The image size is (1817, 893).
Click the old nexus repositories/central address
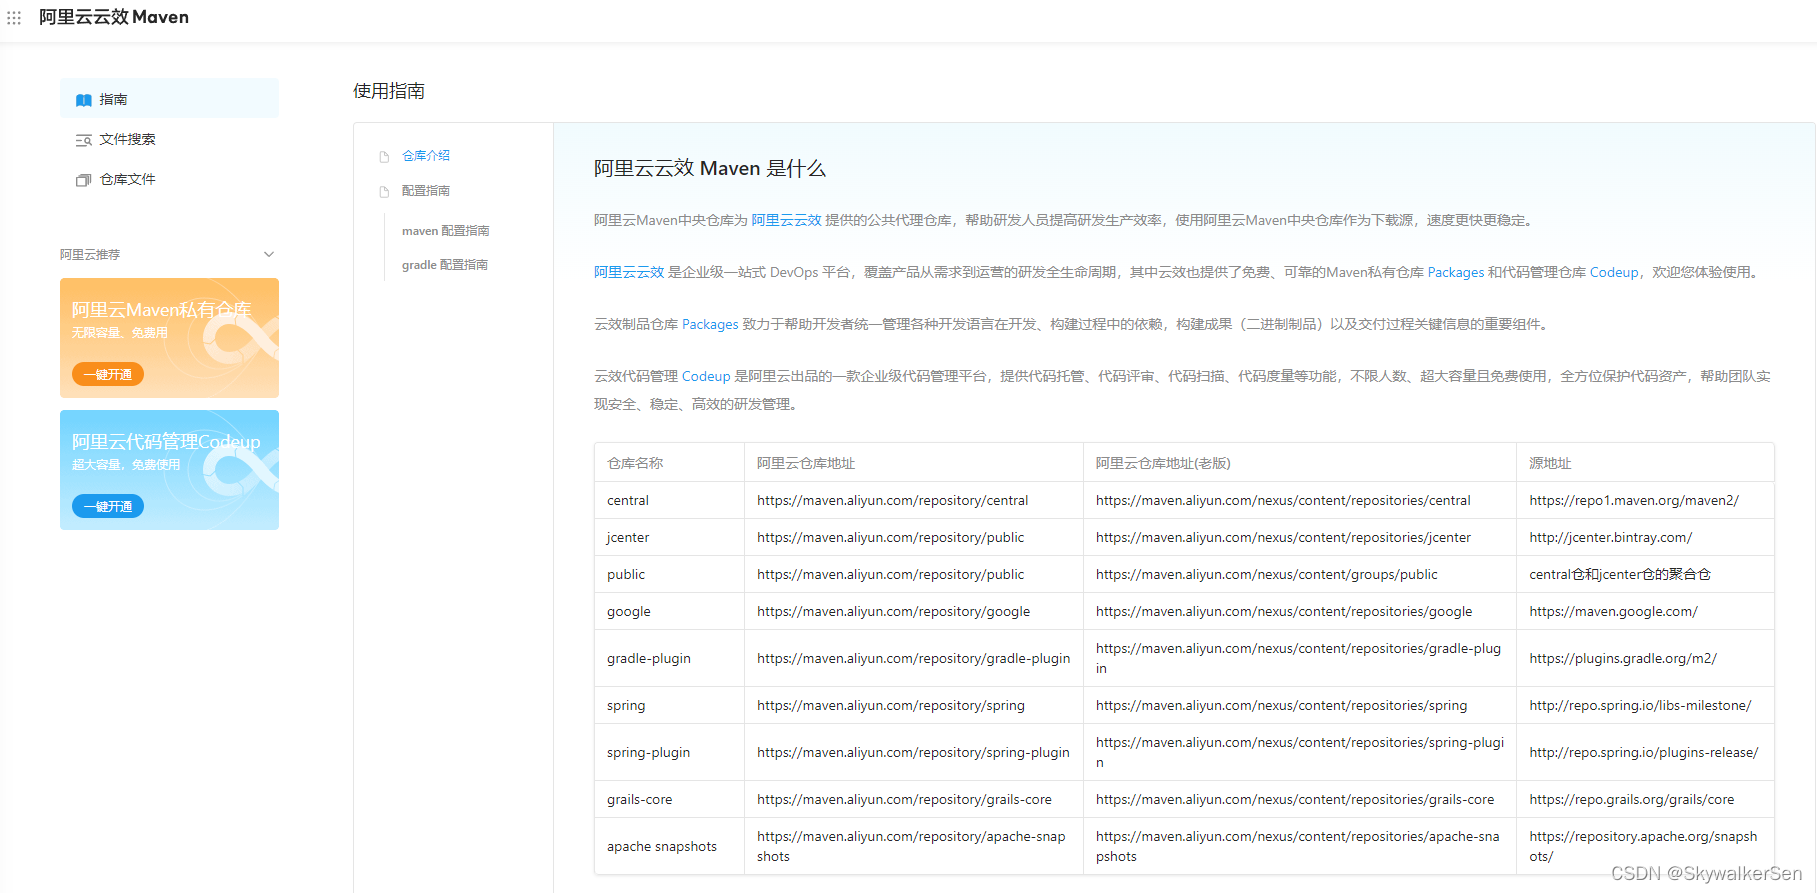point(1283,500)
